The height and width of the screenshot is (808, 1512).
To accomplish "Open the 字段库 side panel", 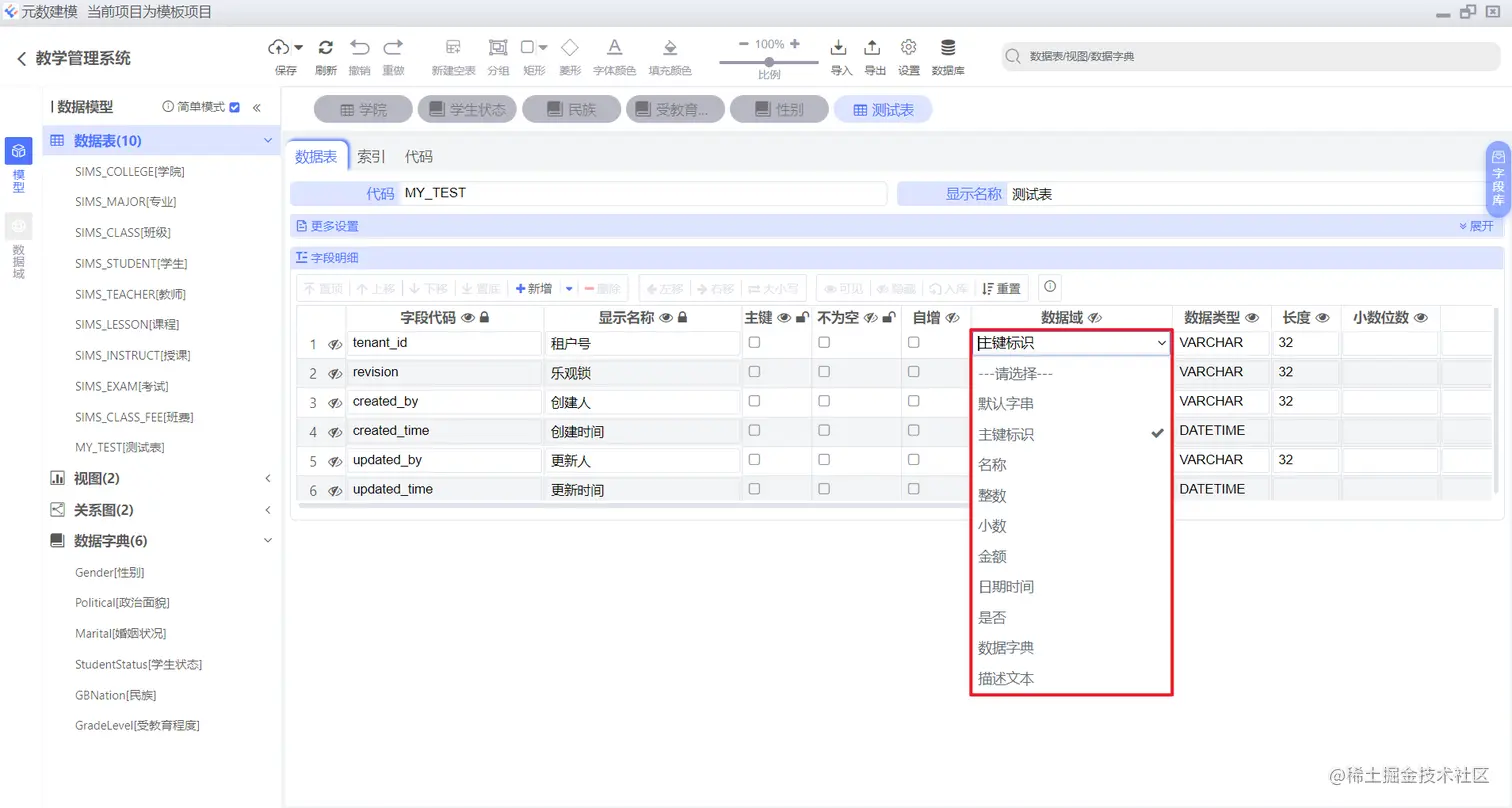I will coord(1498,179).
